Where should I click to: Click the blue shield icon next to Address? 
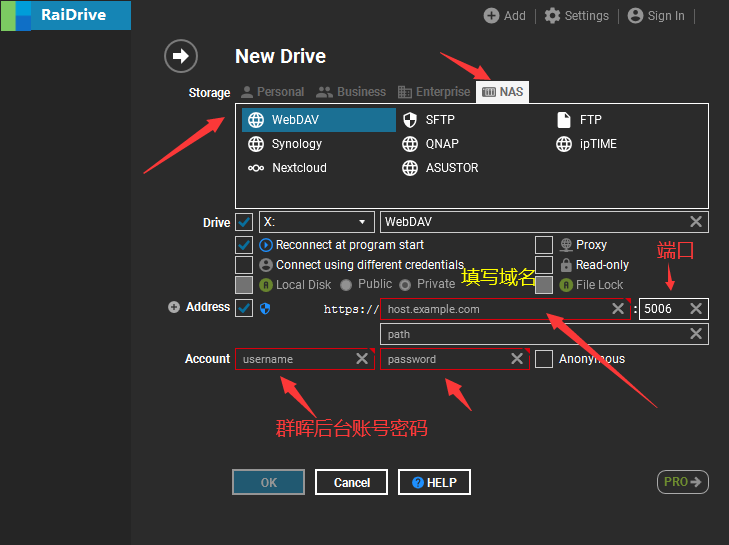pos(265,308)
